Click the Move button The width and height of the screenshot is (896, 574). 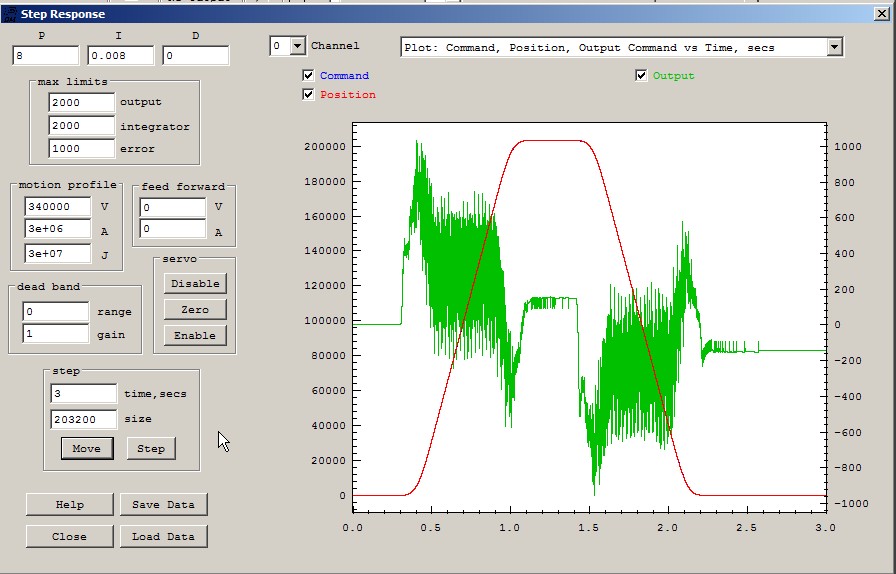tap(86, 448)
